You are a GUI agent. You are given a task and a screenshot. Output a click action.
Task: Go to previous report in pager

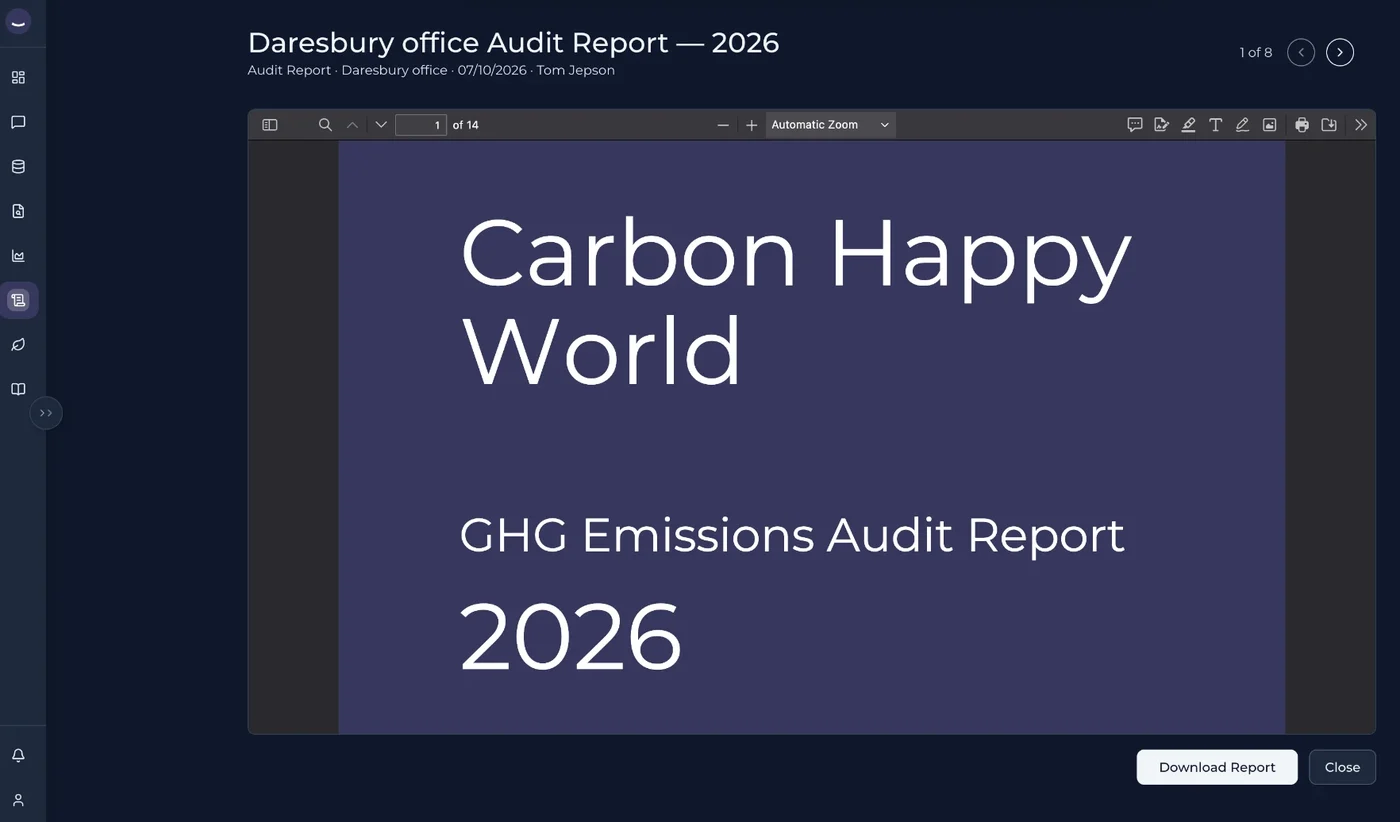click(x=1301, y=52)
